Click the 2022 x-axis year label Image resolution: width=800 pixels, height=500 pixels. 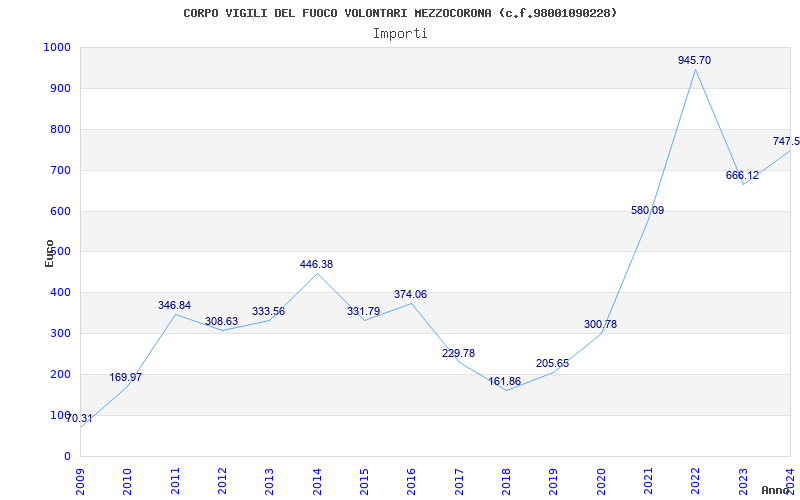(696, 482)
